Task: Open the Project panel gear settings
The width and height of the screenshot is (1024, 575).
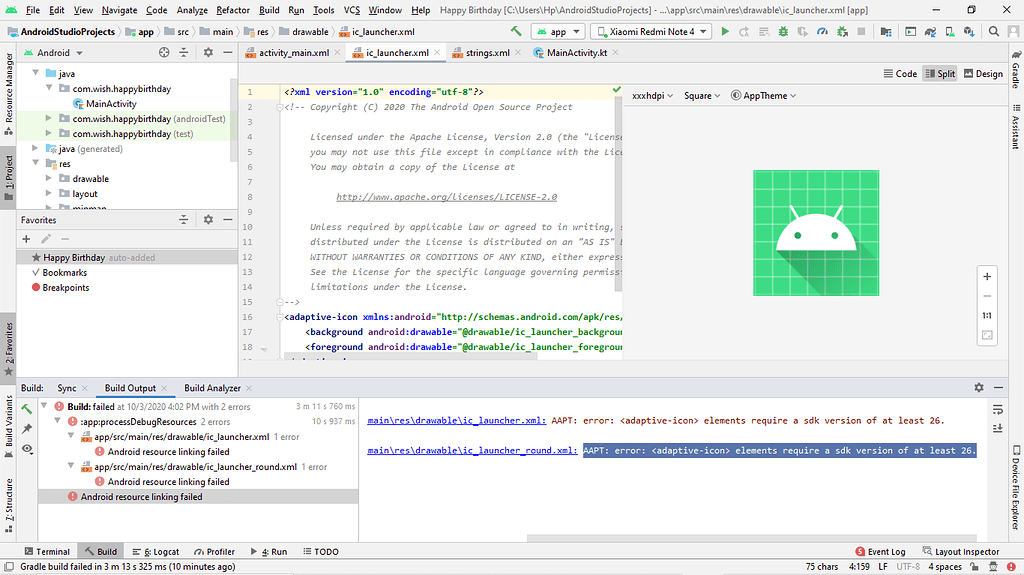Action: (x=207, y=53)
